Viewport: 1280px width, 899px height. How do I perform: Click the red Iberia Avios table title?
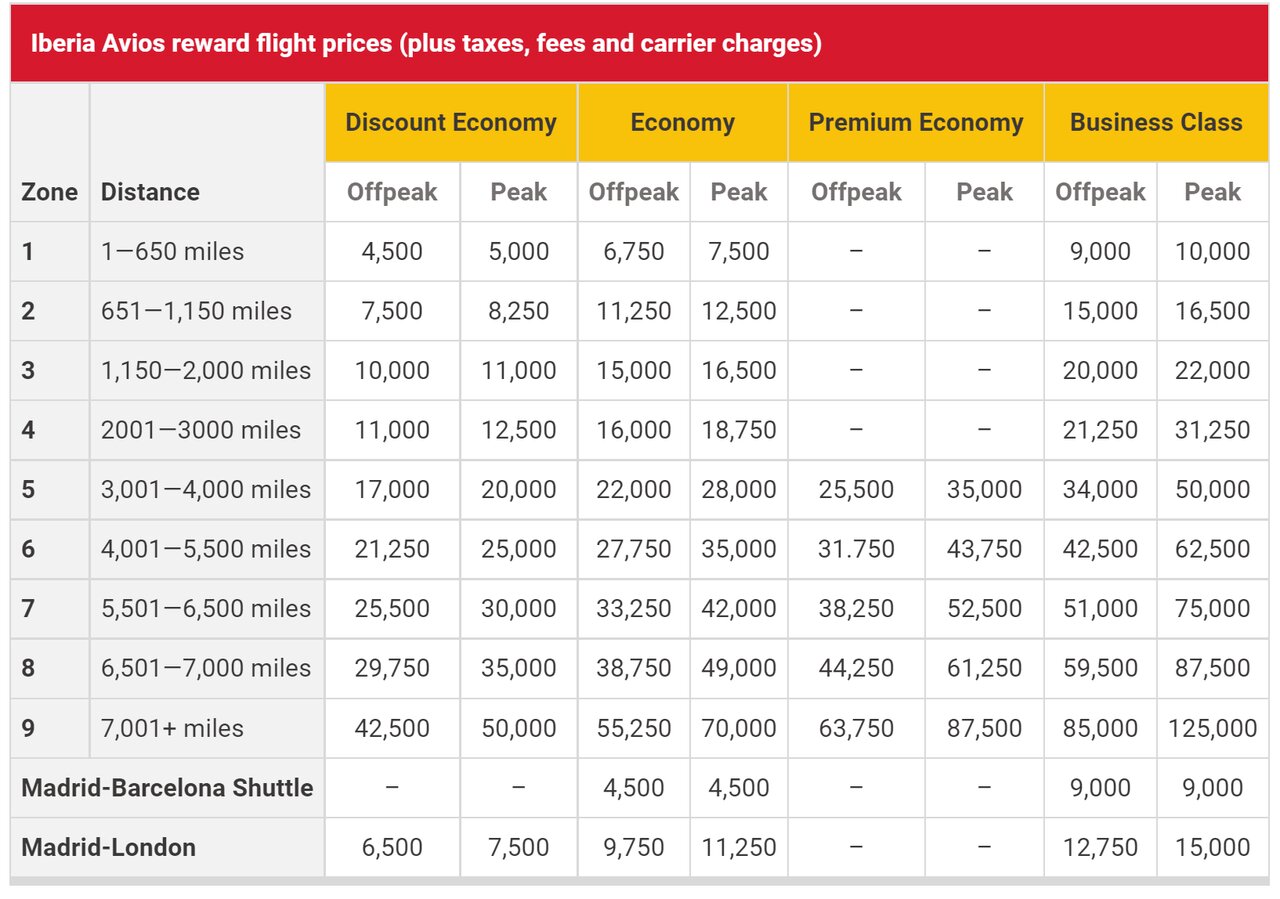(426, 45)
